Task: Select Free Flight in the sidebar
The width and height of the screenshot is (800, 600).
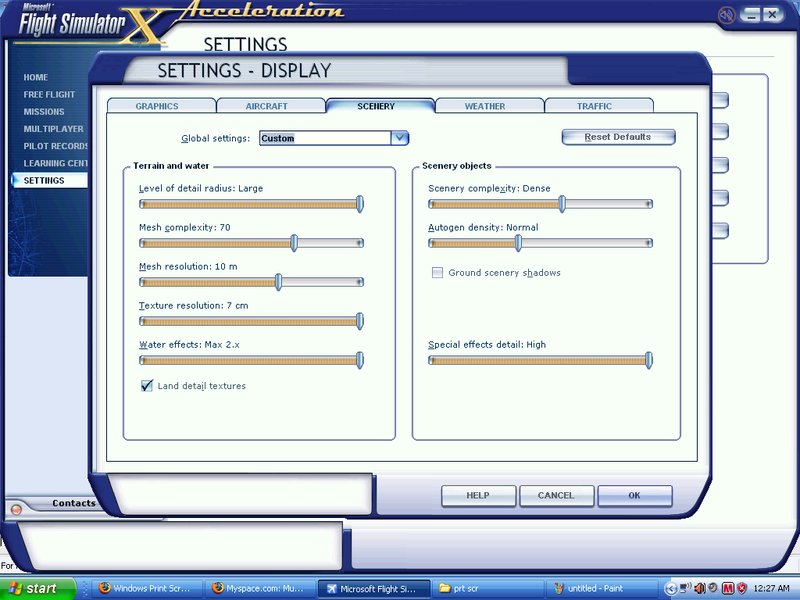Action: 49,94
